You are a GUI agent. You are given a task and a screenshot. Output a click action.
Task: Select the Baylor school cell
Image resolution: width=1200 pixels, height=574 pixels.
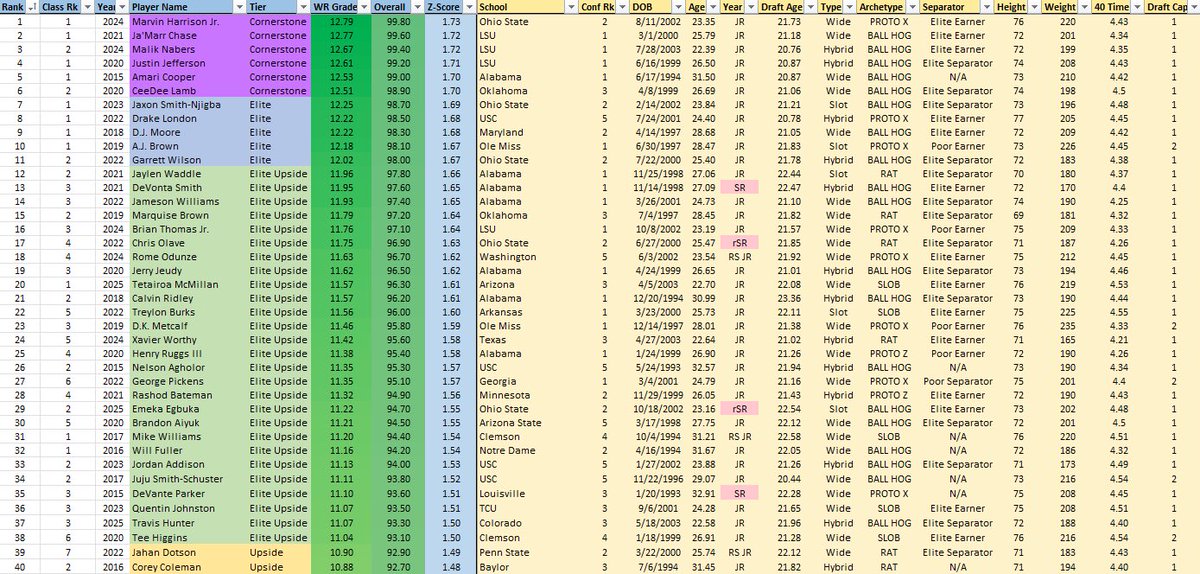click(x=526, y=567)
